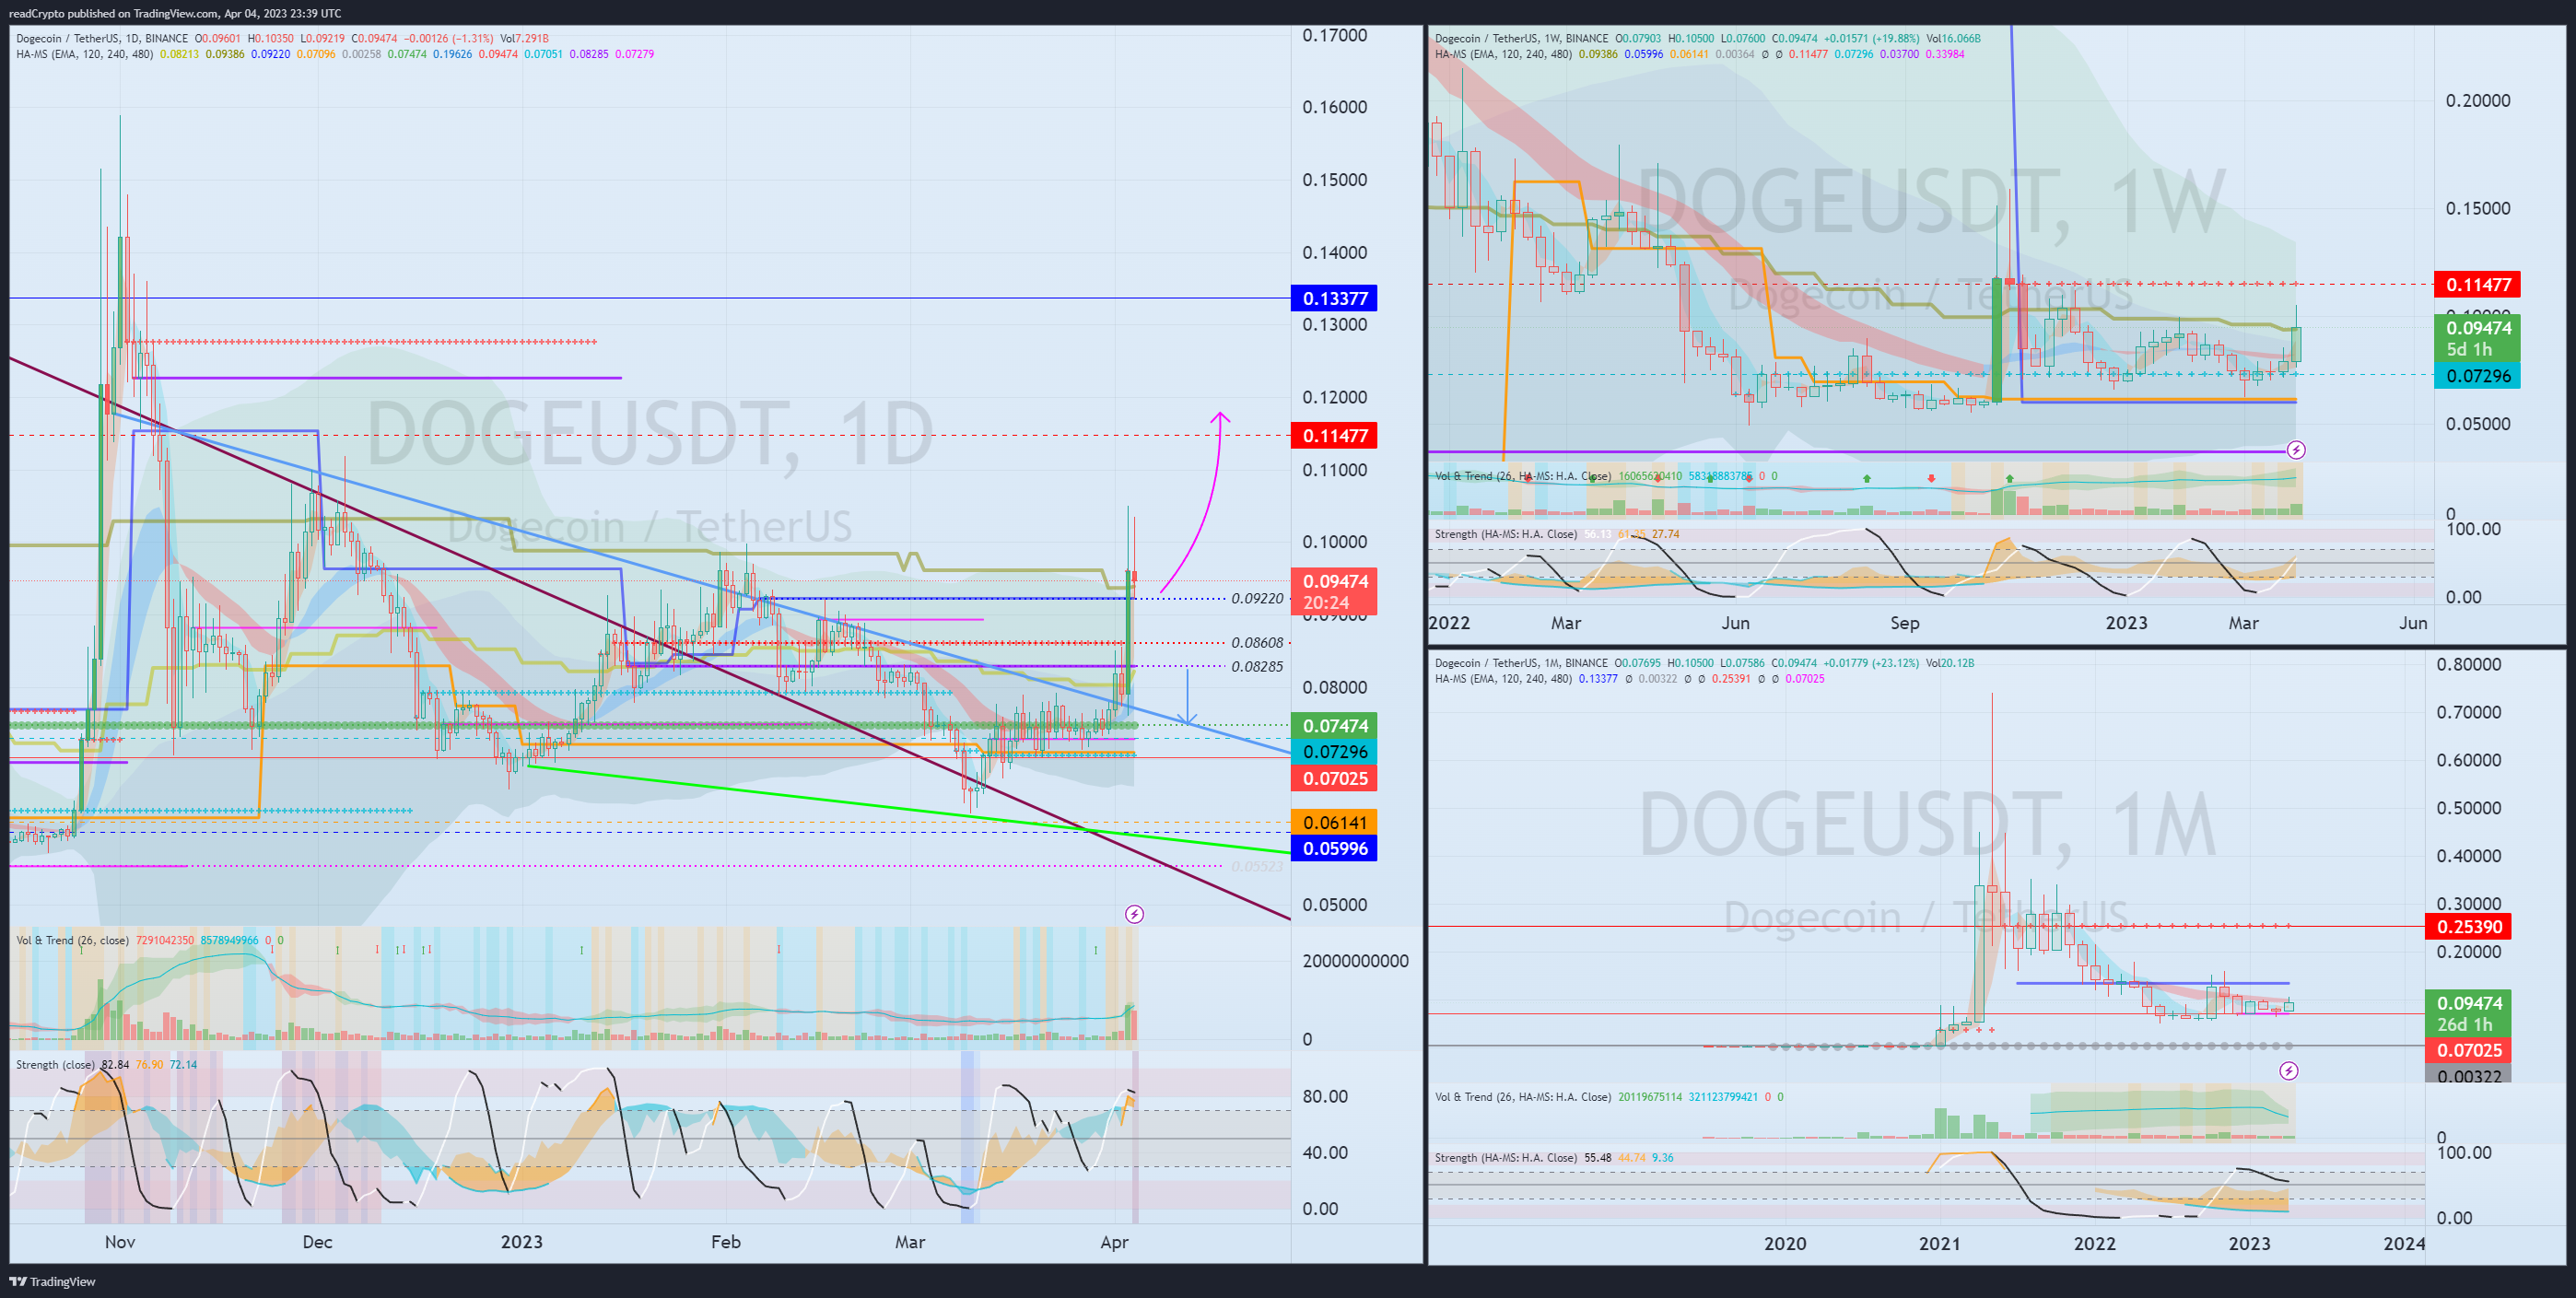Image resolution: width=2576 pixels, height=1298 pixels.
Task: Click 'Strength (close)' legend in 1D chart
Action: pos(55,1065)
